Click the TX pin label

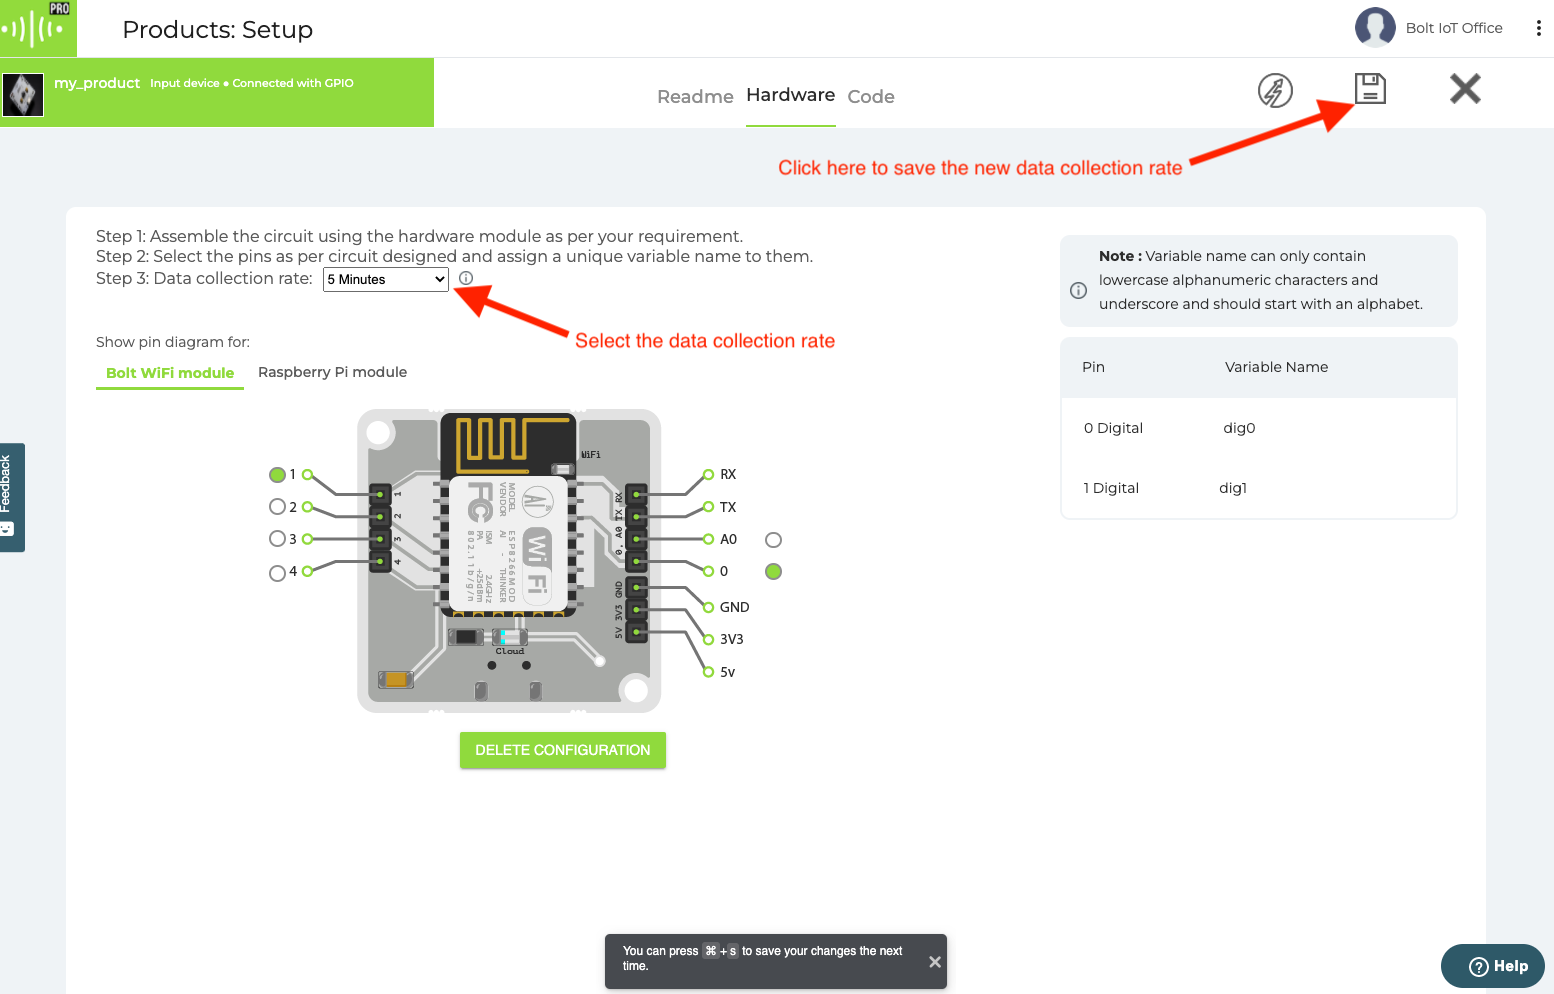[728, 507]
